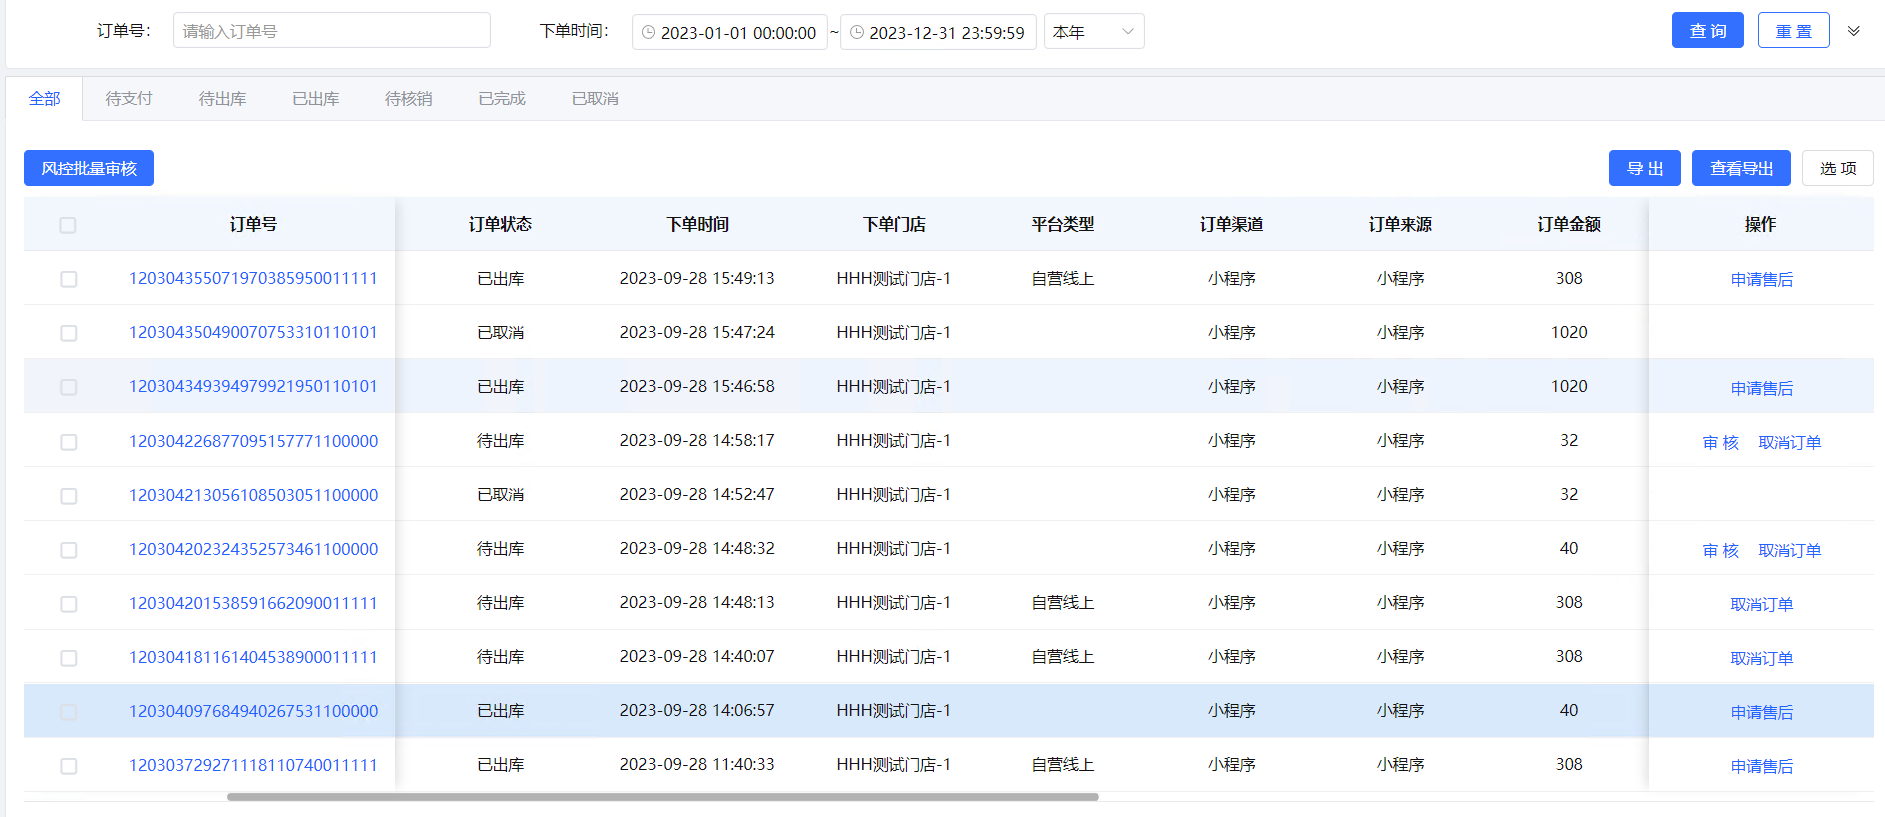Click 取消订单 for the 14:58:17 order

1790,443
